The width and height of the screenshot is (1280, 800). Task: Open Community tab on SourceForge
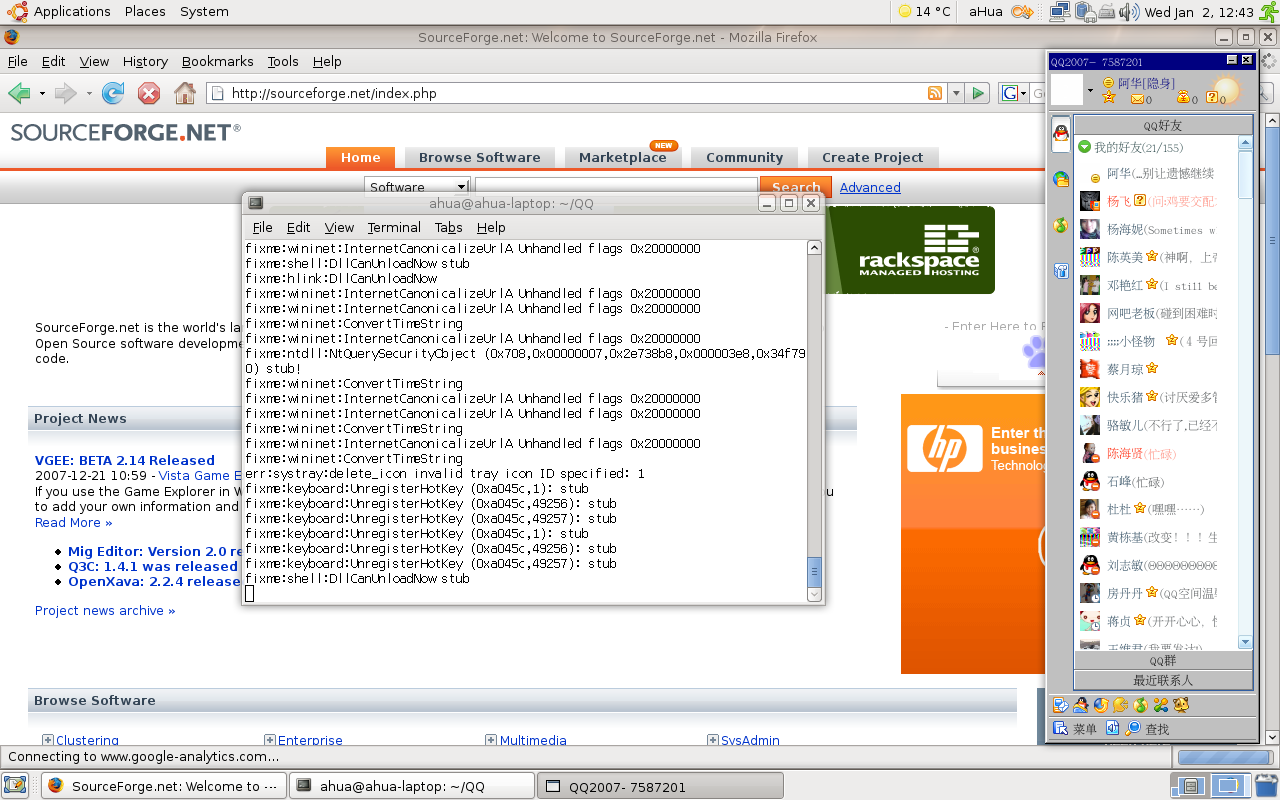click(x=744, y=157)
